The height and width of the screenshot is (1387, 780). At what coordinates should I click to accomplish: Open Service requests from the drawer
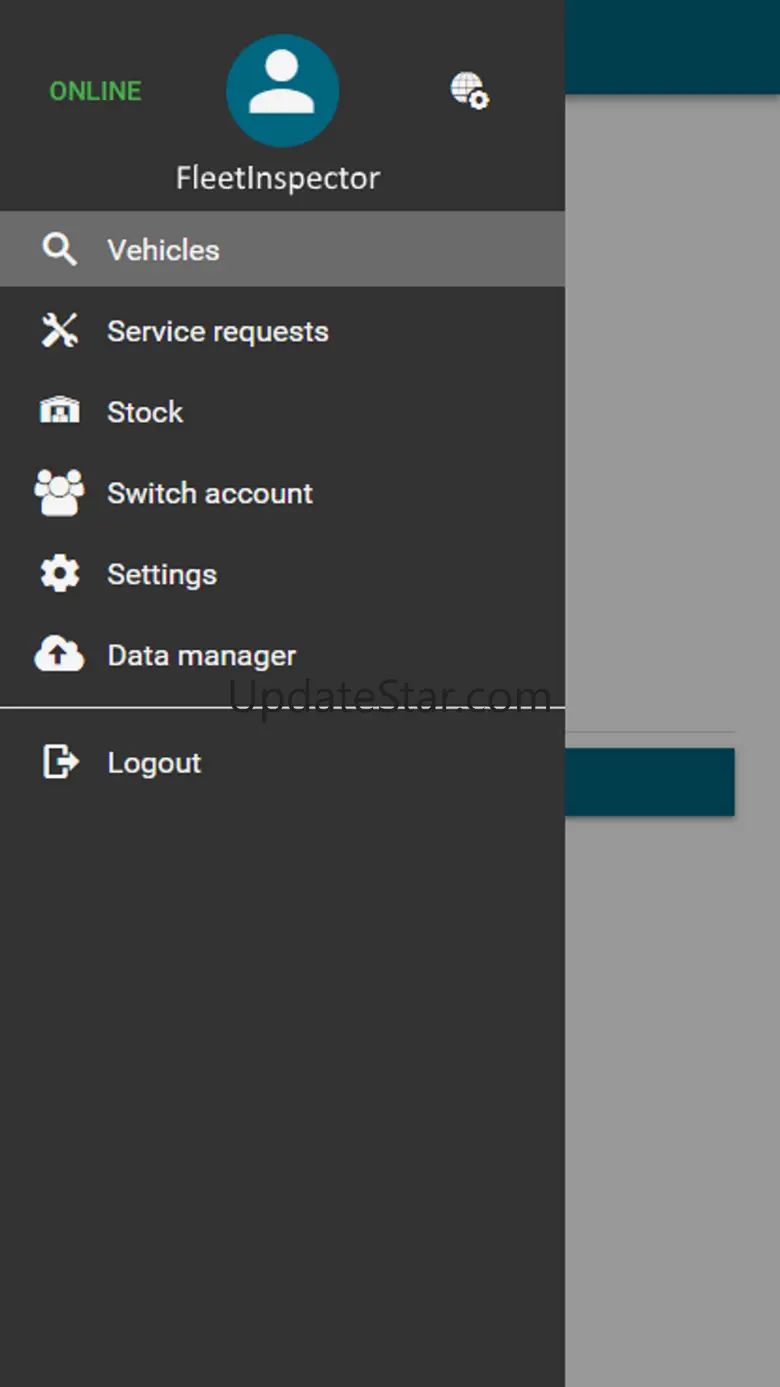click(282, 330)
